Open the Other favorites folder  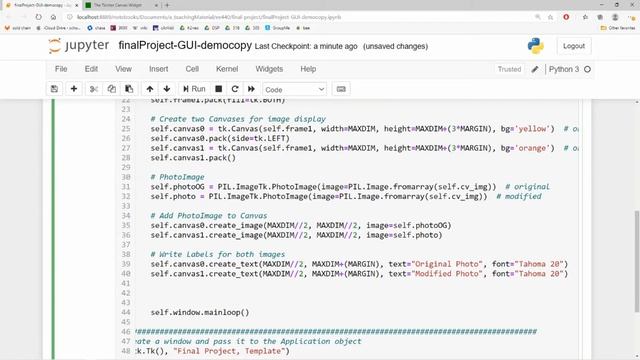pyautogui.click(x=618, y=28)
